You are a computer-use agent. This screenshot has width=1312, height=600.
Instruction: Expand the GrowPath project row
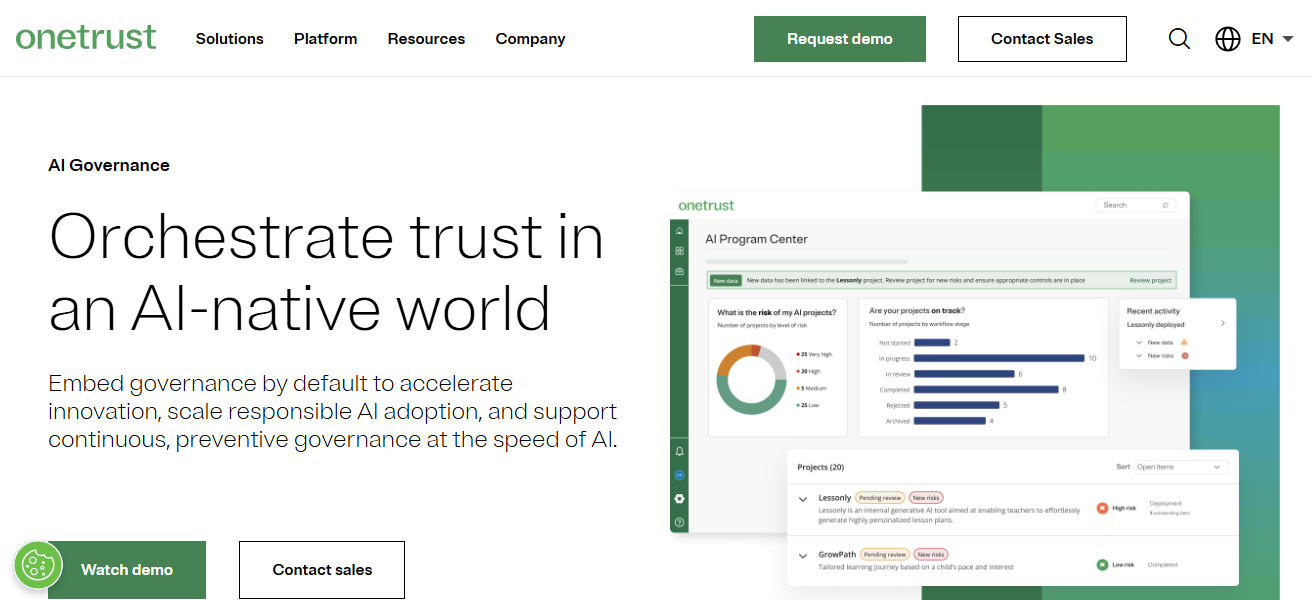coord(802,554)
